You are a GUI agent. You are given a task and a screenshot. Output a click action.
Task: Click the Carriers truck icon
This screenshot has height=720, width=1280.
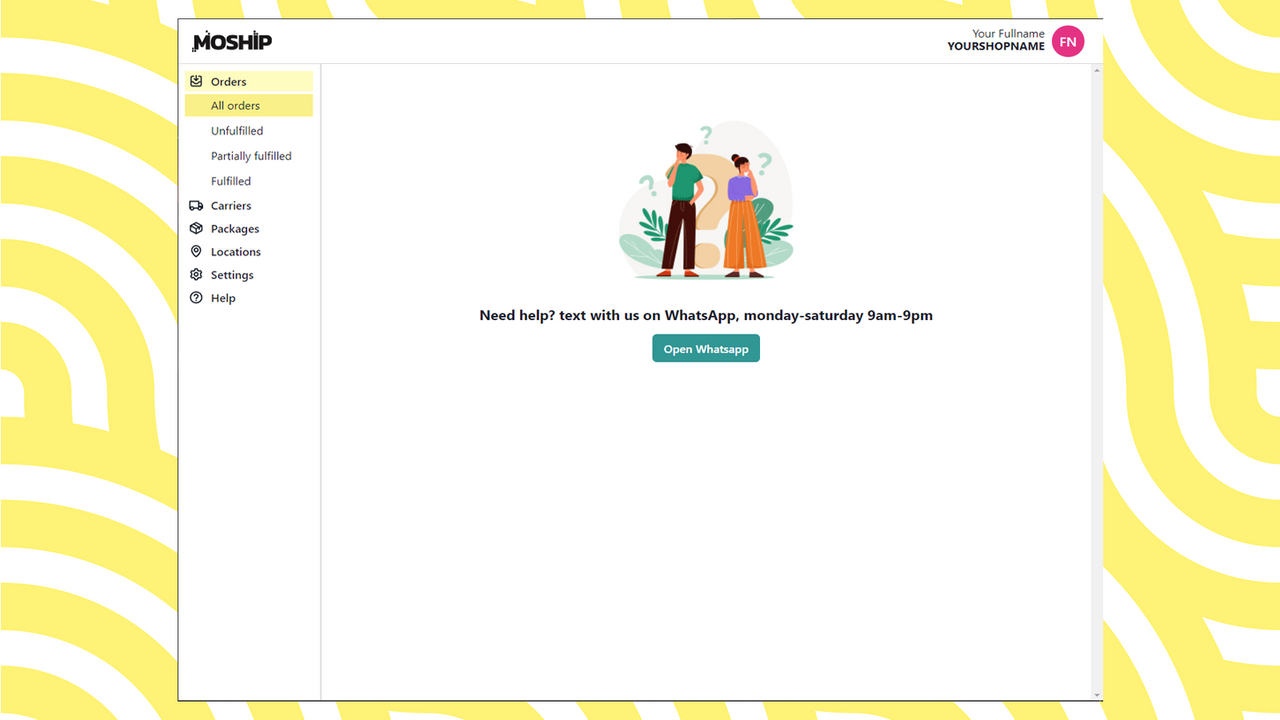tap(196, 205)
